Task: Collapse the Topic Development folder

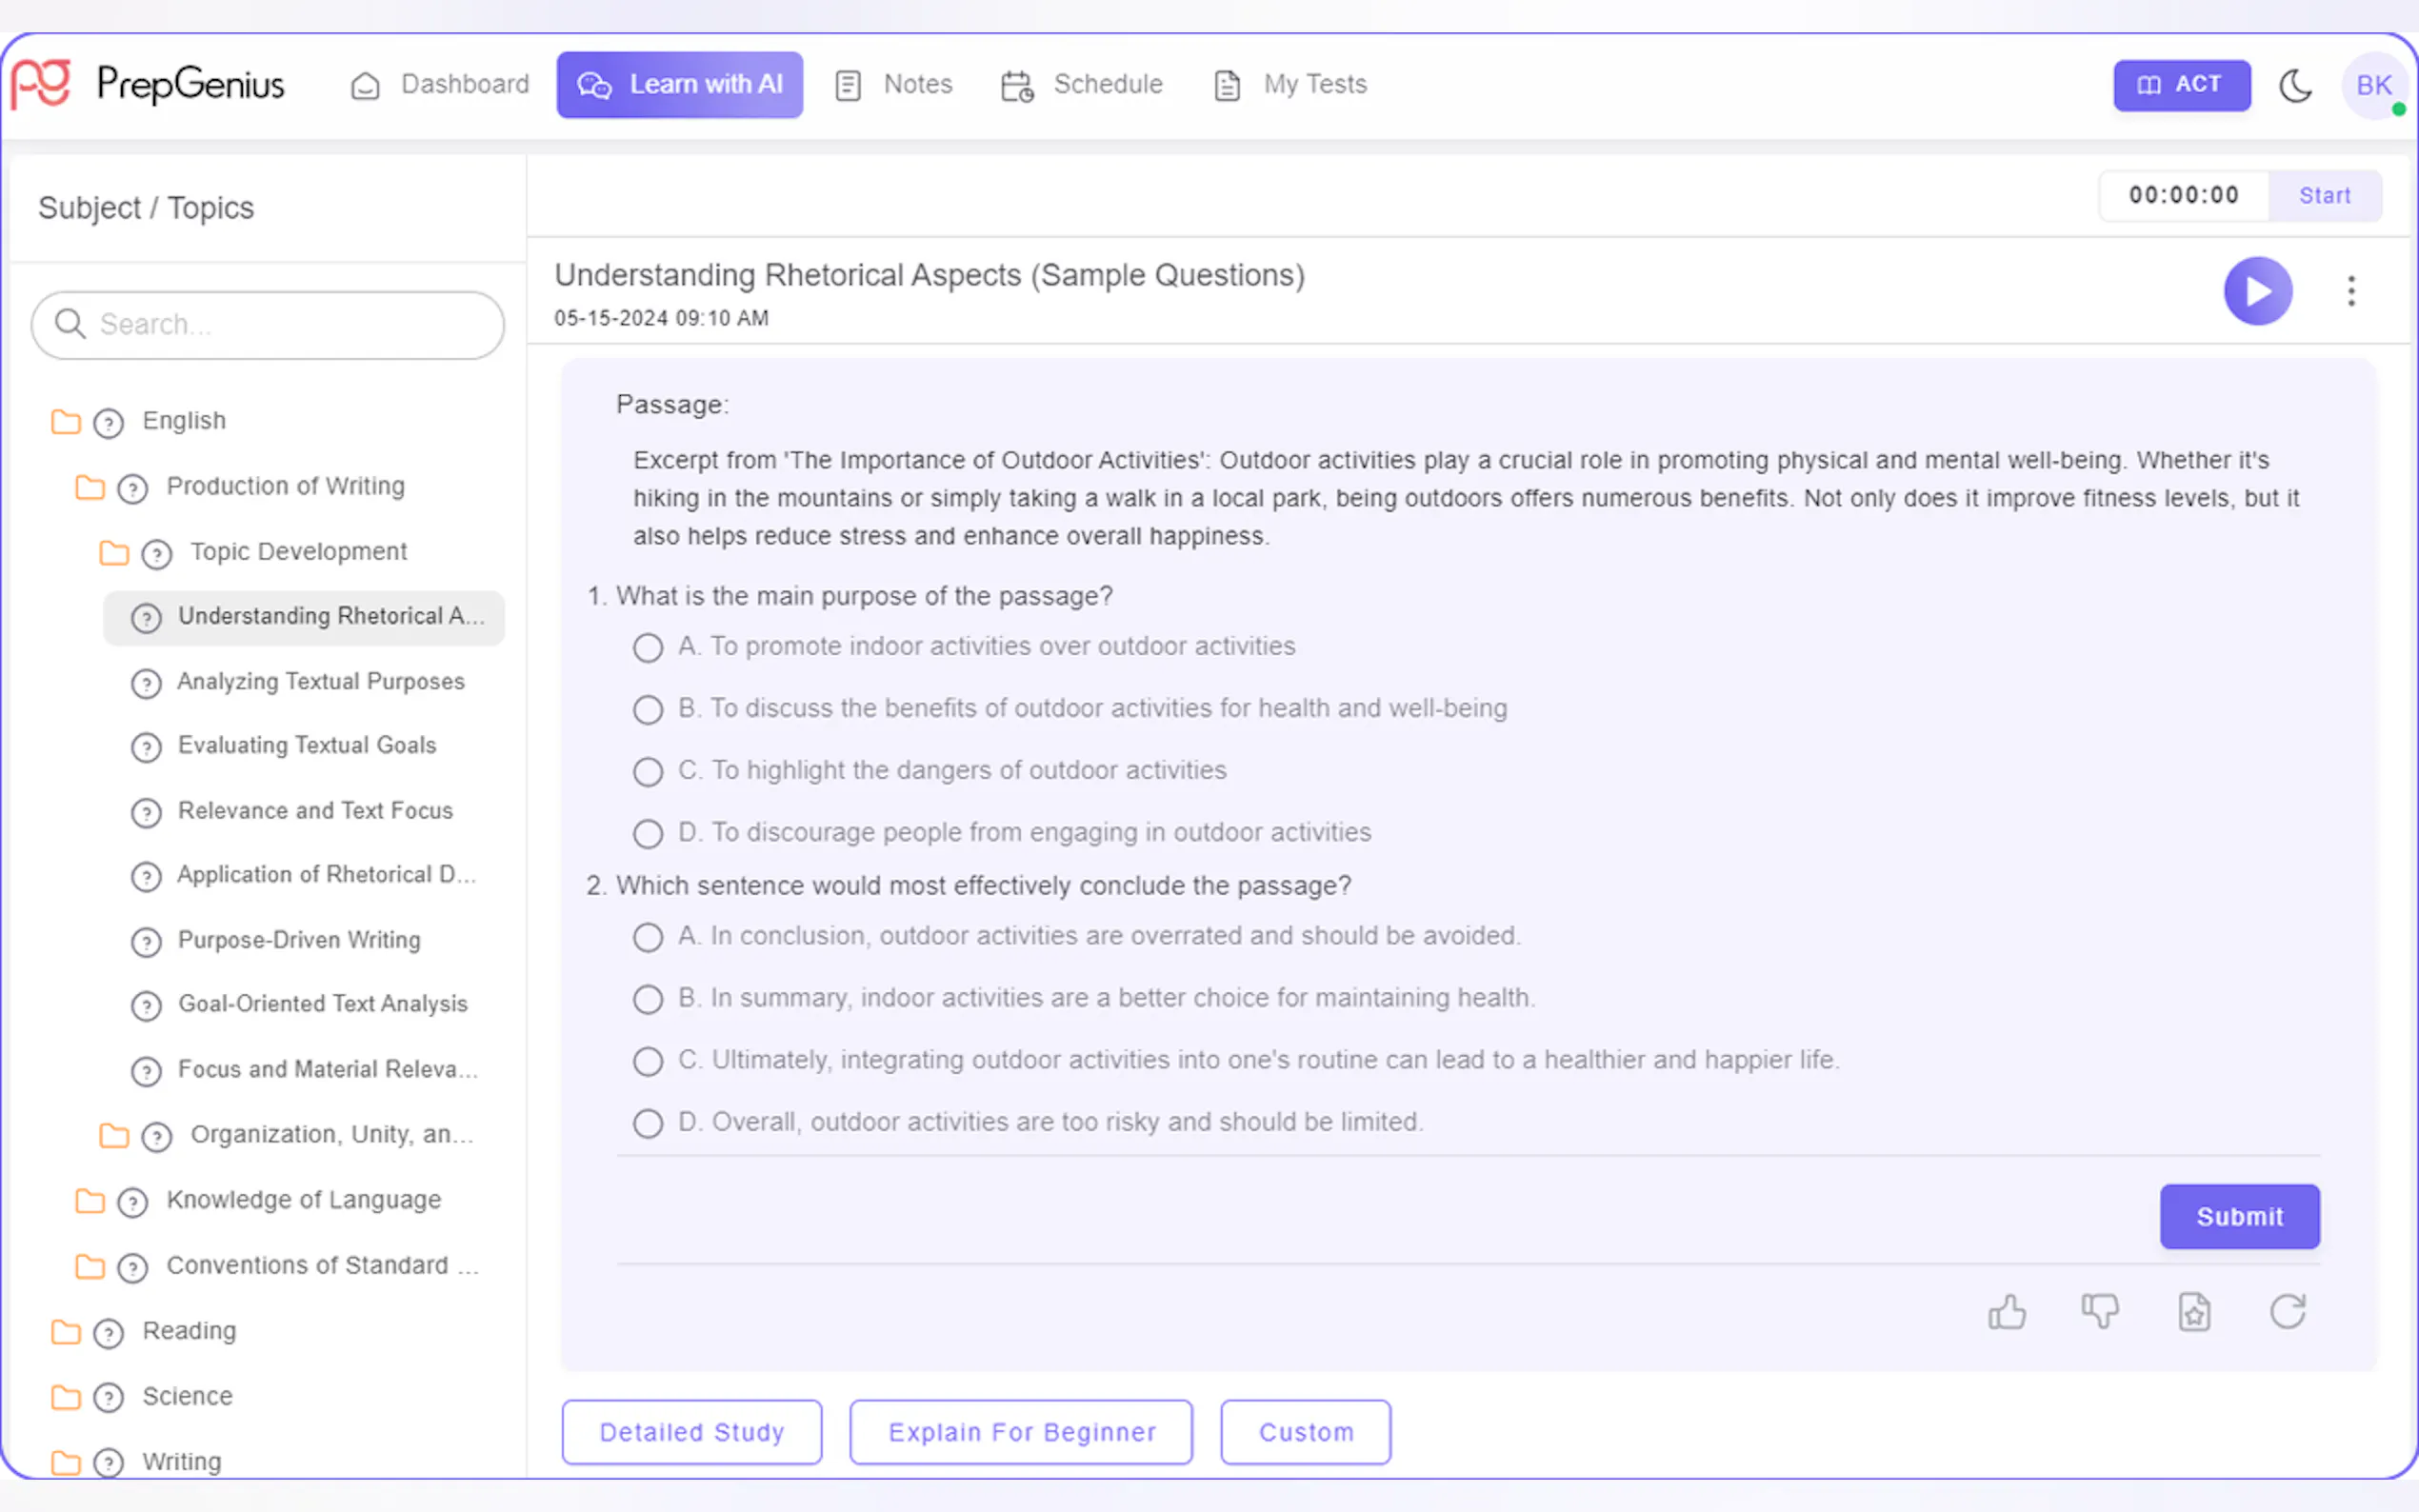Action: click(114, 552)
